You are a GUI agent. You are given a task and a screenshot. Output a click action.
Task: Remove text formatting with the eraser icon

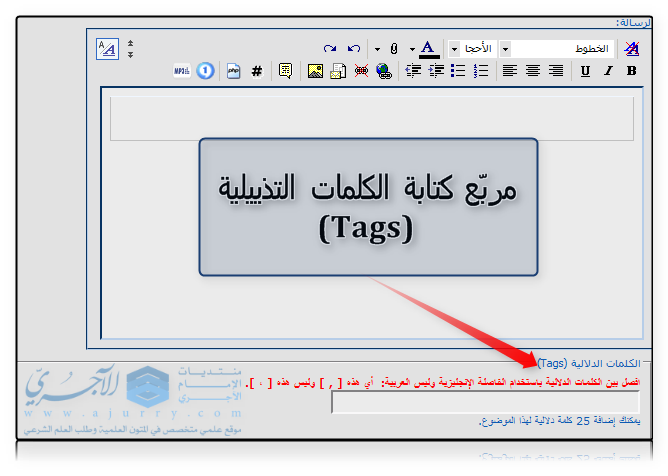click(631, 48)
